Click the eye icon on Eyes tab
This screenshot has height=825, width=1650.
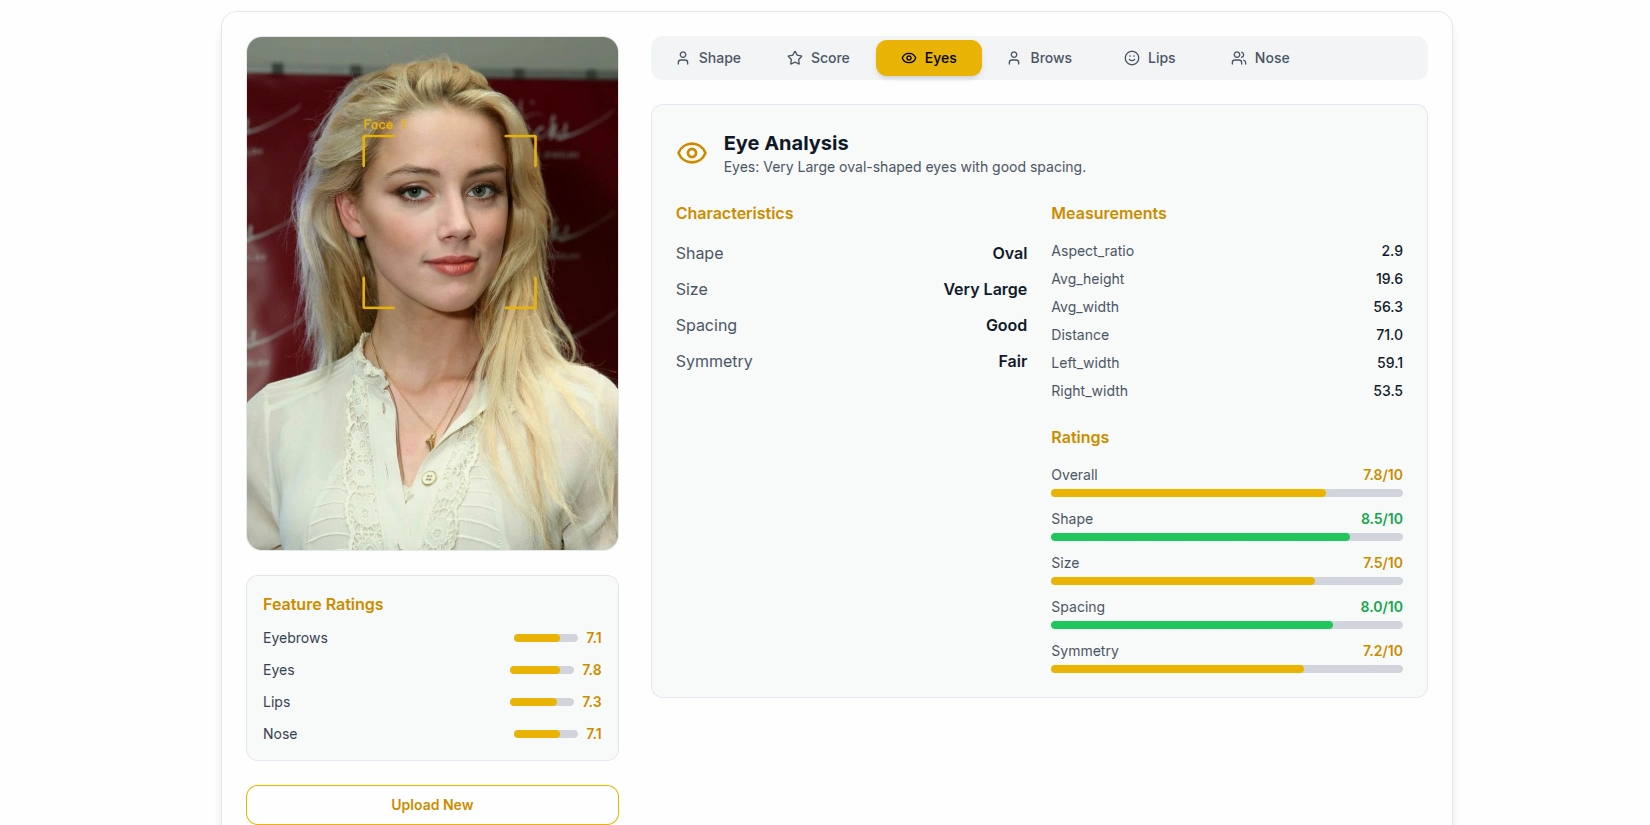(909, 58)
